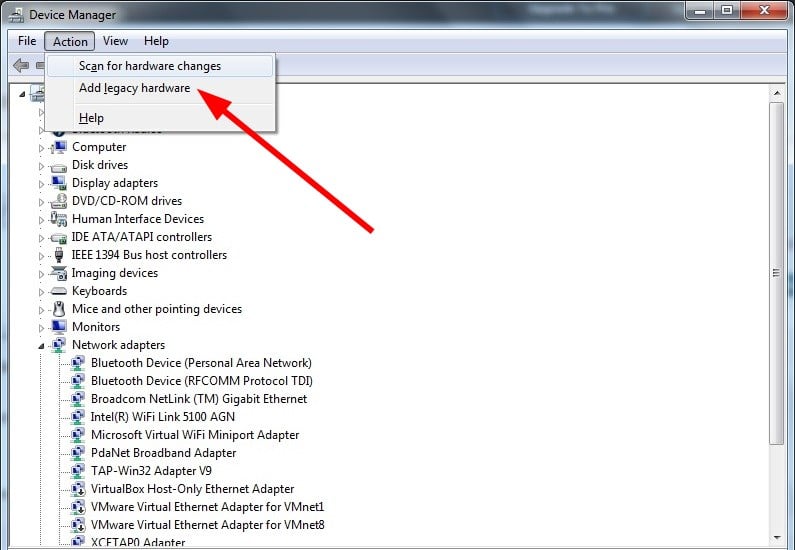Close the Device Manager window
This screenshot has height=550, width=795.
765,10
